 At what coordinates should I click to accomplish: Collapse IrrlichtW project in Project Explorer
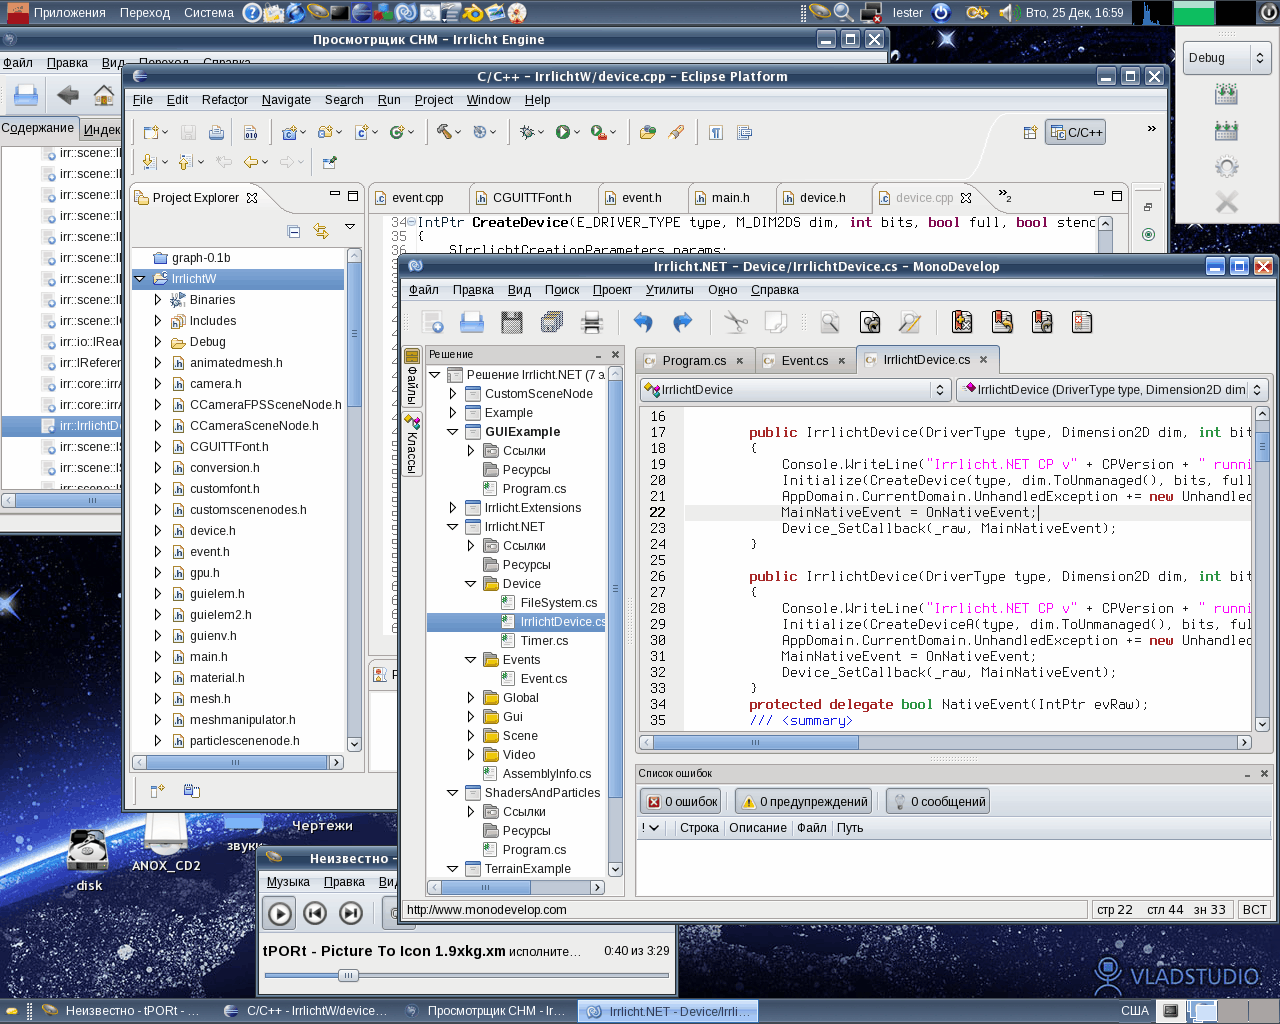140,279
